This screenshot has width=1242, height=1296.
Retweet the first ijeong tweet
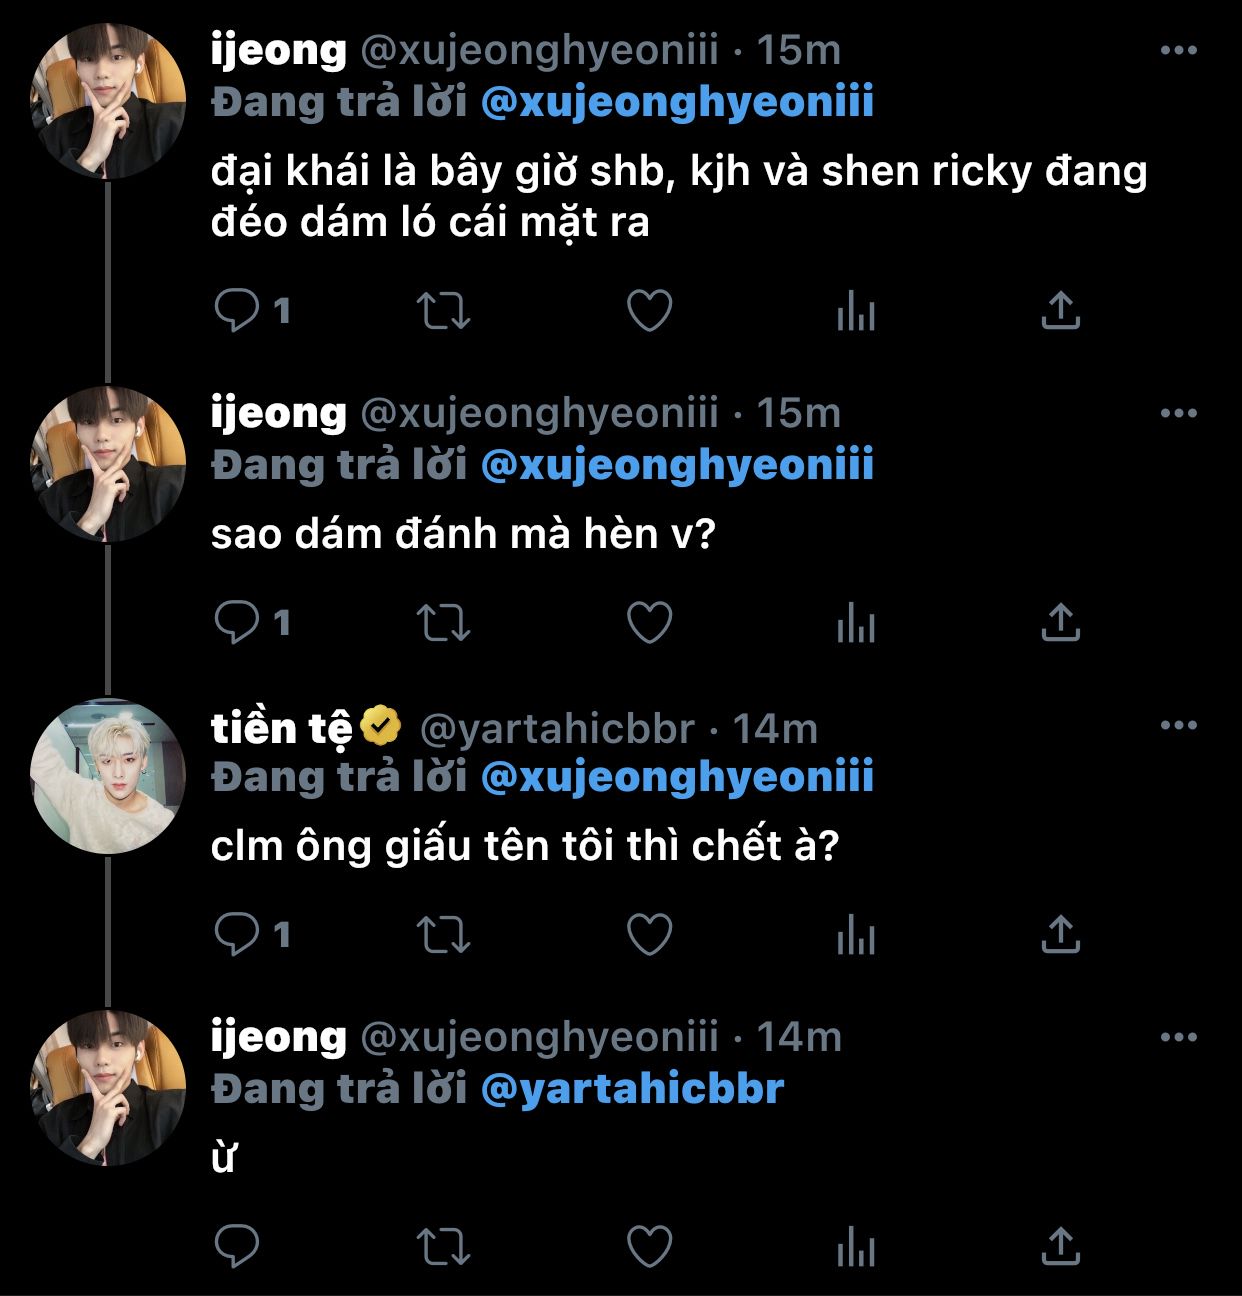[x=443, y=311]
